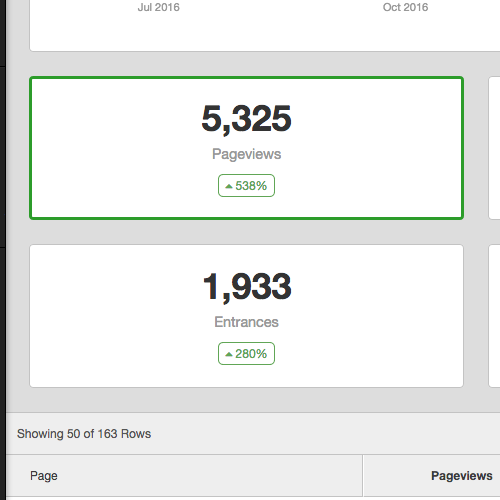500x500 pixels.
Task: Select the Pageviews metric card
Action: coord(246,148)
